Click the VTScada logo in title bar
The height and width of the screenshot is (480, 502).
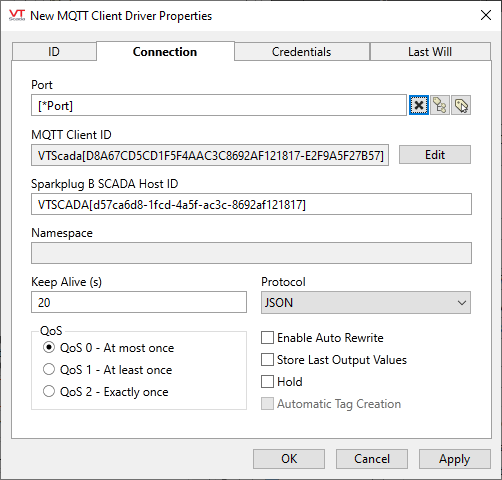click(x=17, y=15)
